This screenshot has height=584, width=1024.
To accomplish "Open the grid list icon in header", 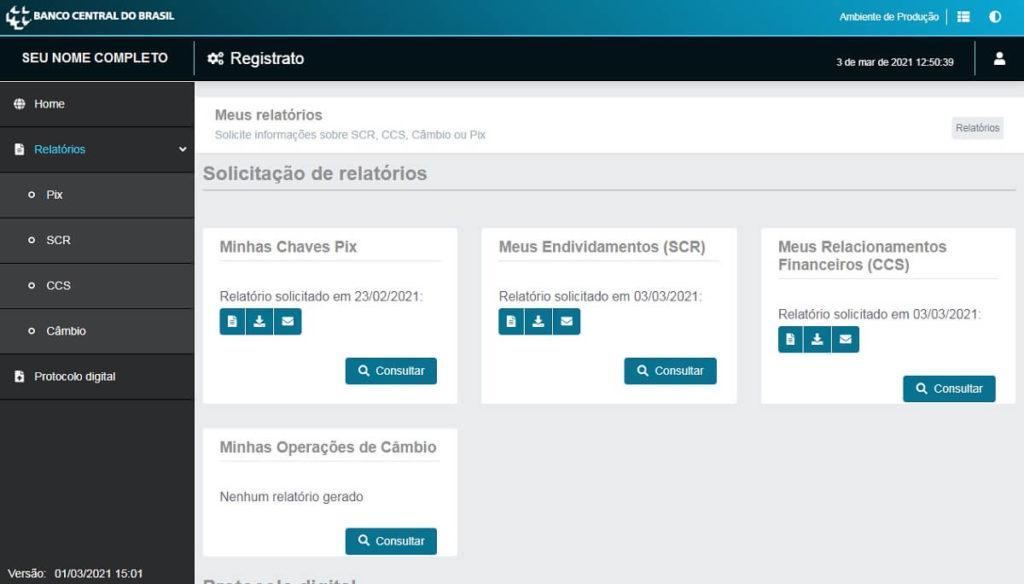I will pos(963,17).
